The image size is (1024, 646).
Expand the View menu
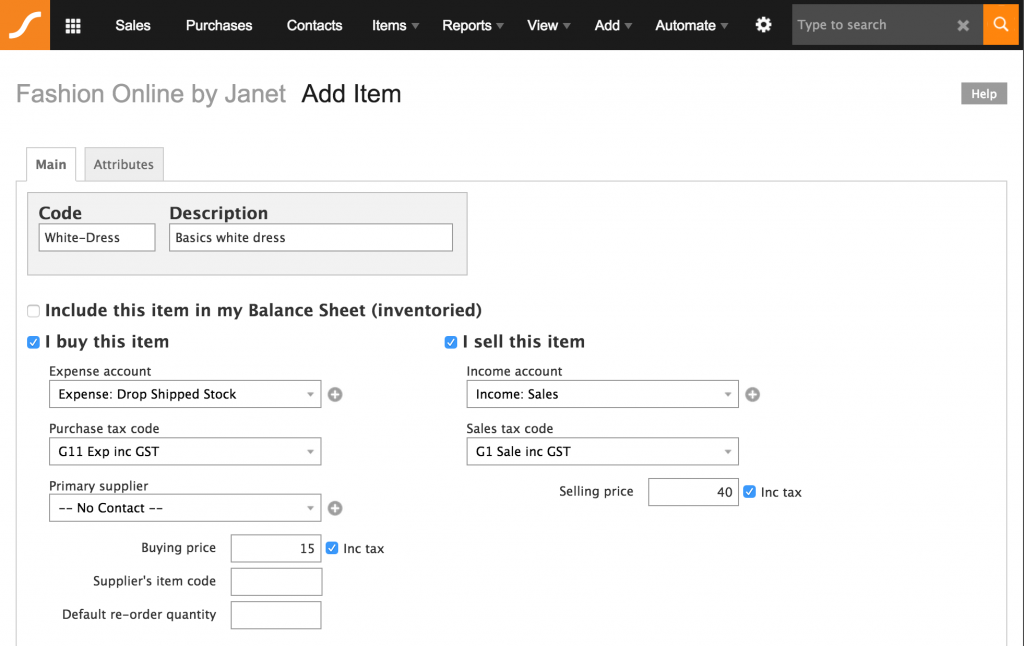click(x=549, y=25)
